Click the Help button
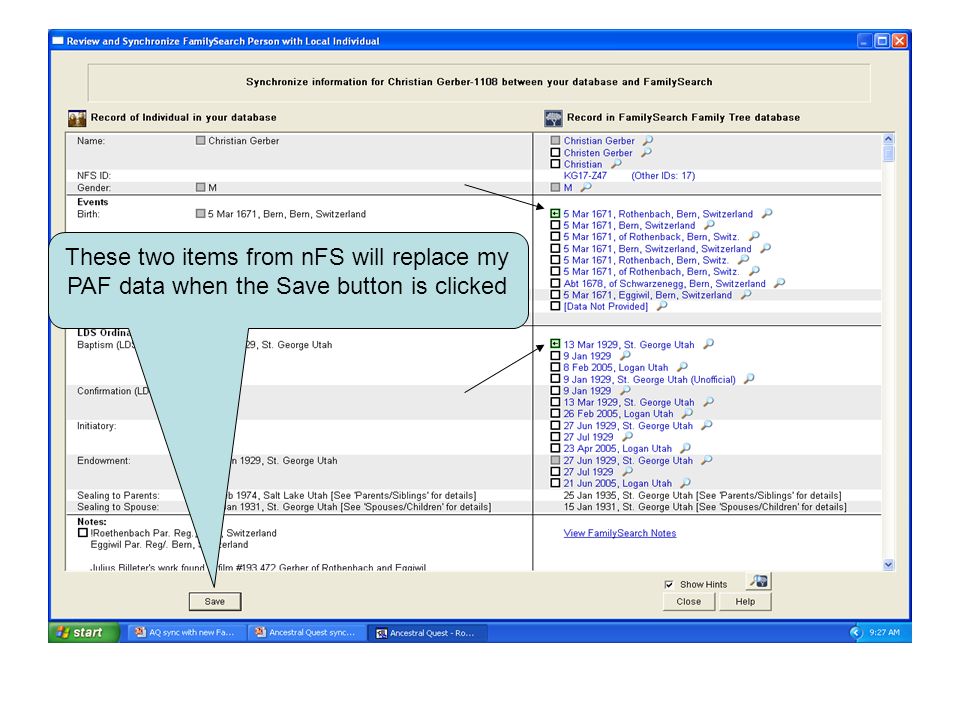This screenshot has height=720, width=960. (x=745, y=601)
